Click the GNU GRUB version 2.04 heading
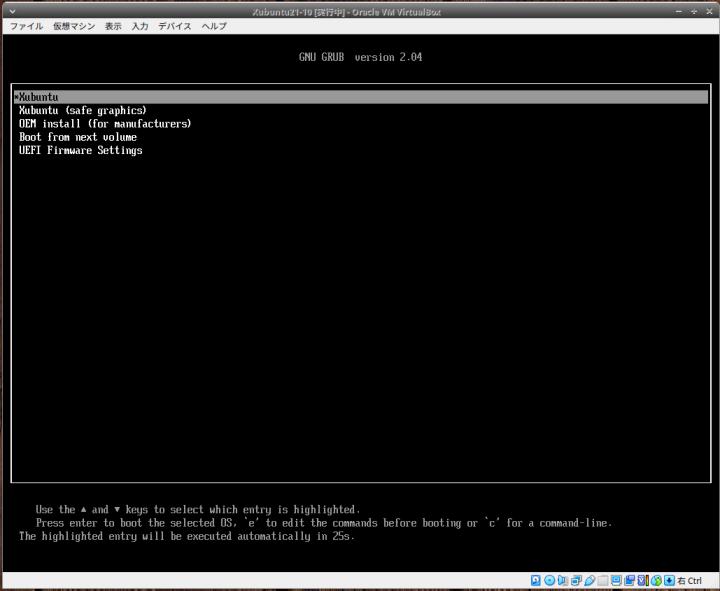This screenshot has height=591, width=720. point(360,57)
